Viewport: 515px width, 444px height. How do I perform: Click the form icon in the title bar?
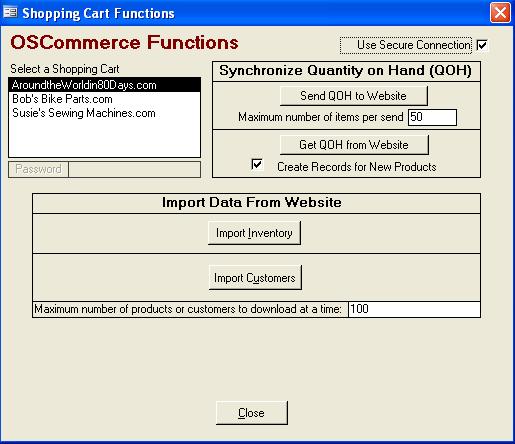click(x=10, y=13)
